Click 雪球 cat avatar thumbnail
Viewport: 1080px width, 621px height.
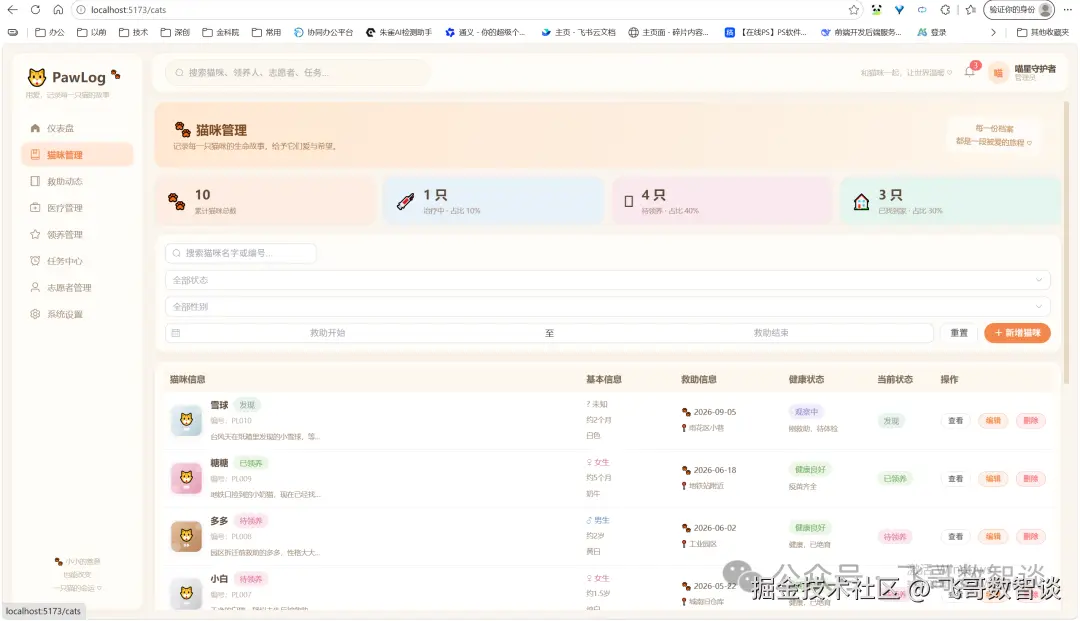[186, 421]
